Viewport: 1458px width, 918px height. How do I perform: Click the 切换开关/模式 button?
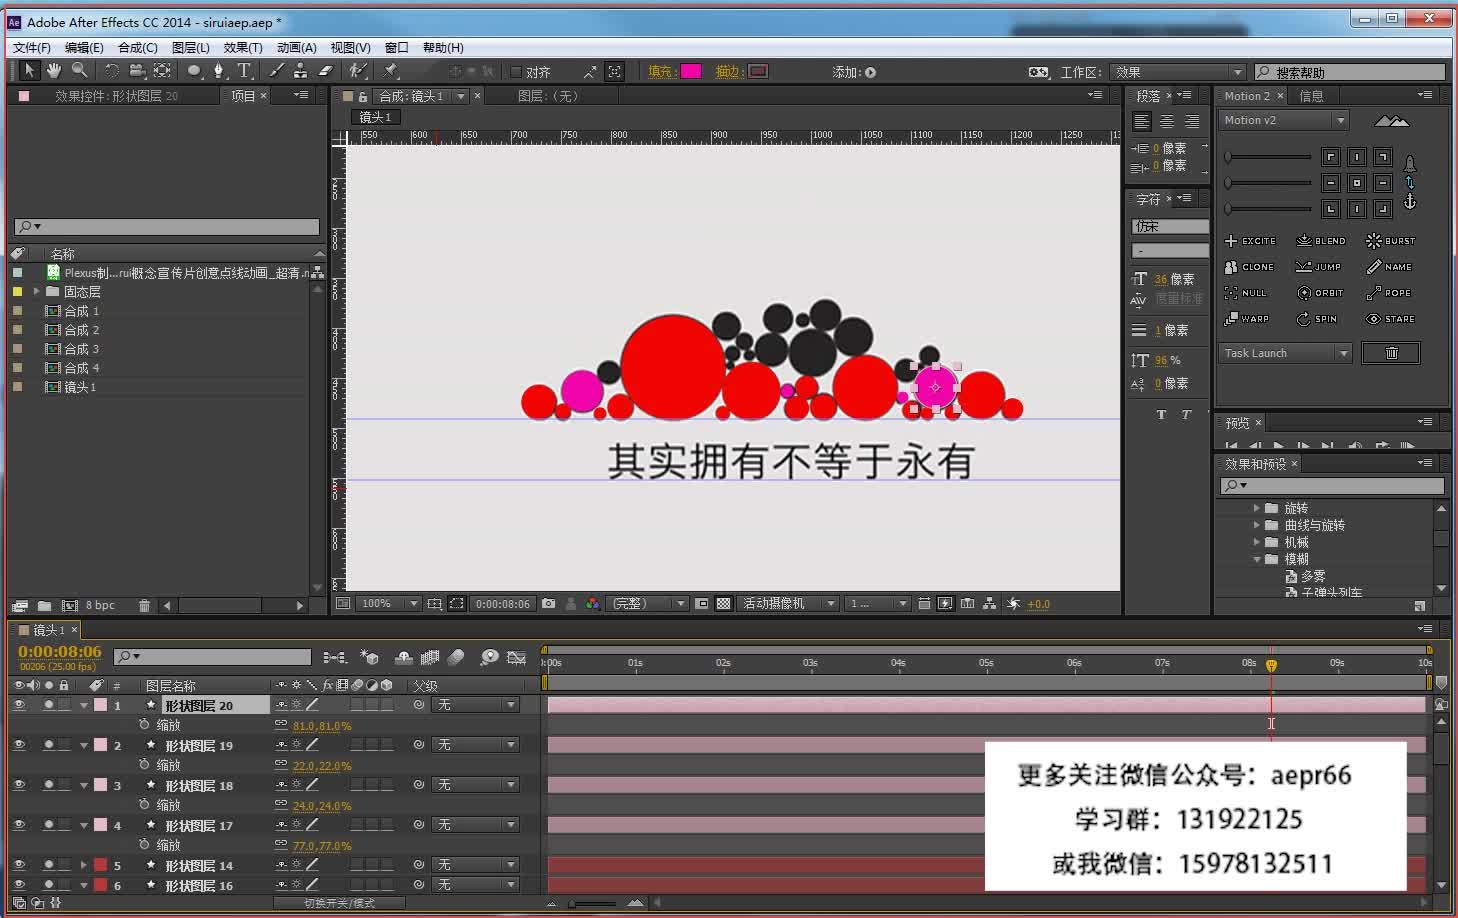340,902
